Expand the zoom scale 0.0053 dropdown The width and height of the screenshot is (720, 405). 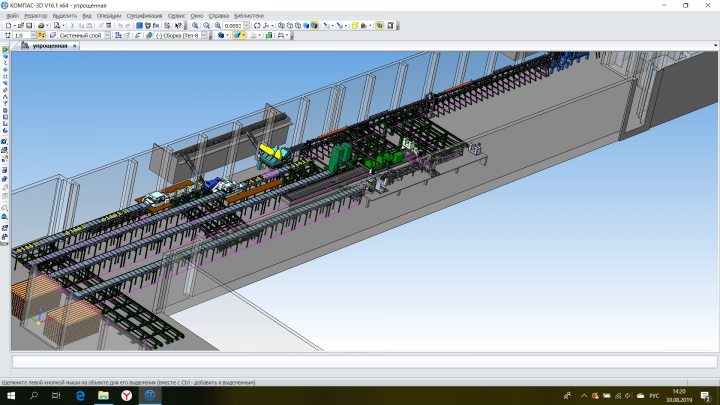click(246, 26)
